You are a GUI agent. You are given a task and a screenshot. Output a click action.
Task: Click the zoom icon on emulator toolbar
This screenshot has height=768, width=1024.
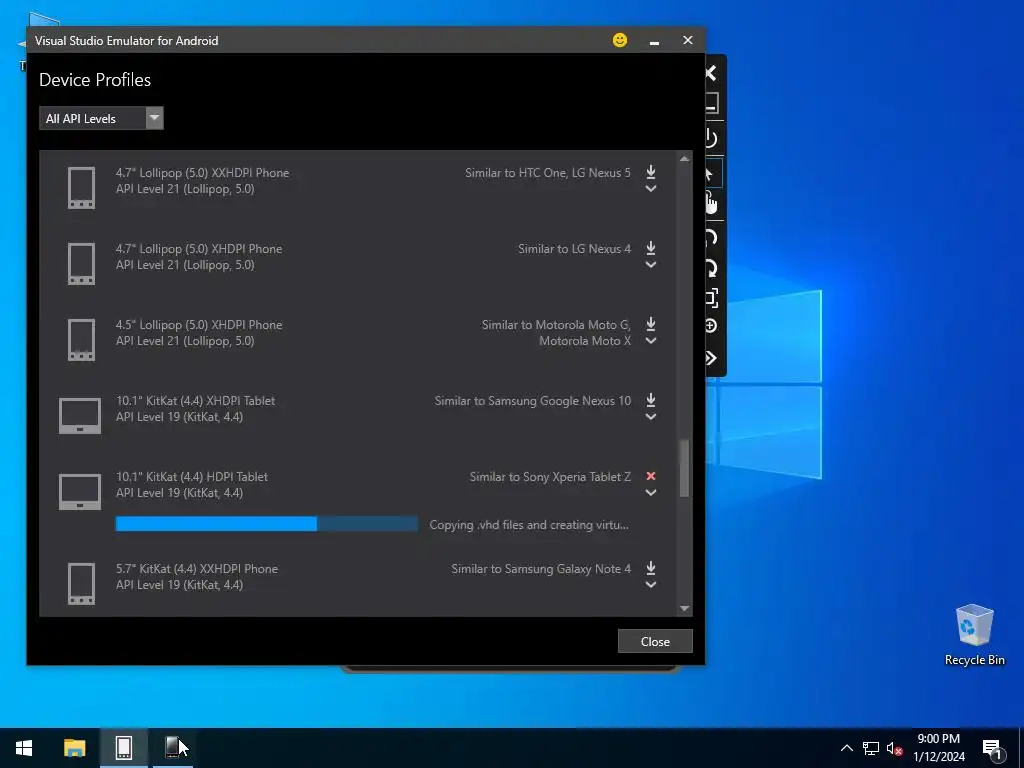711,326
